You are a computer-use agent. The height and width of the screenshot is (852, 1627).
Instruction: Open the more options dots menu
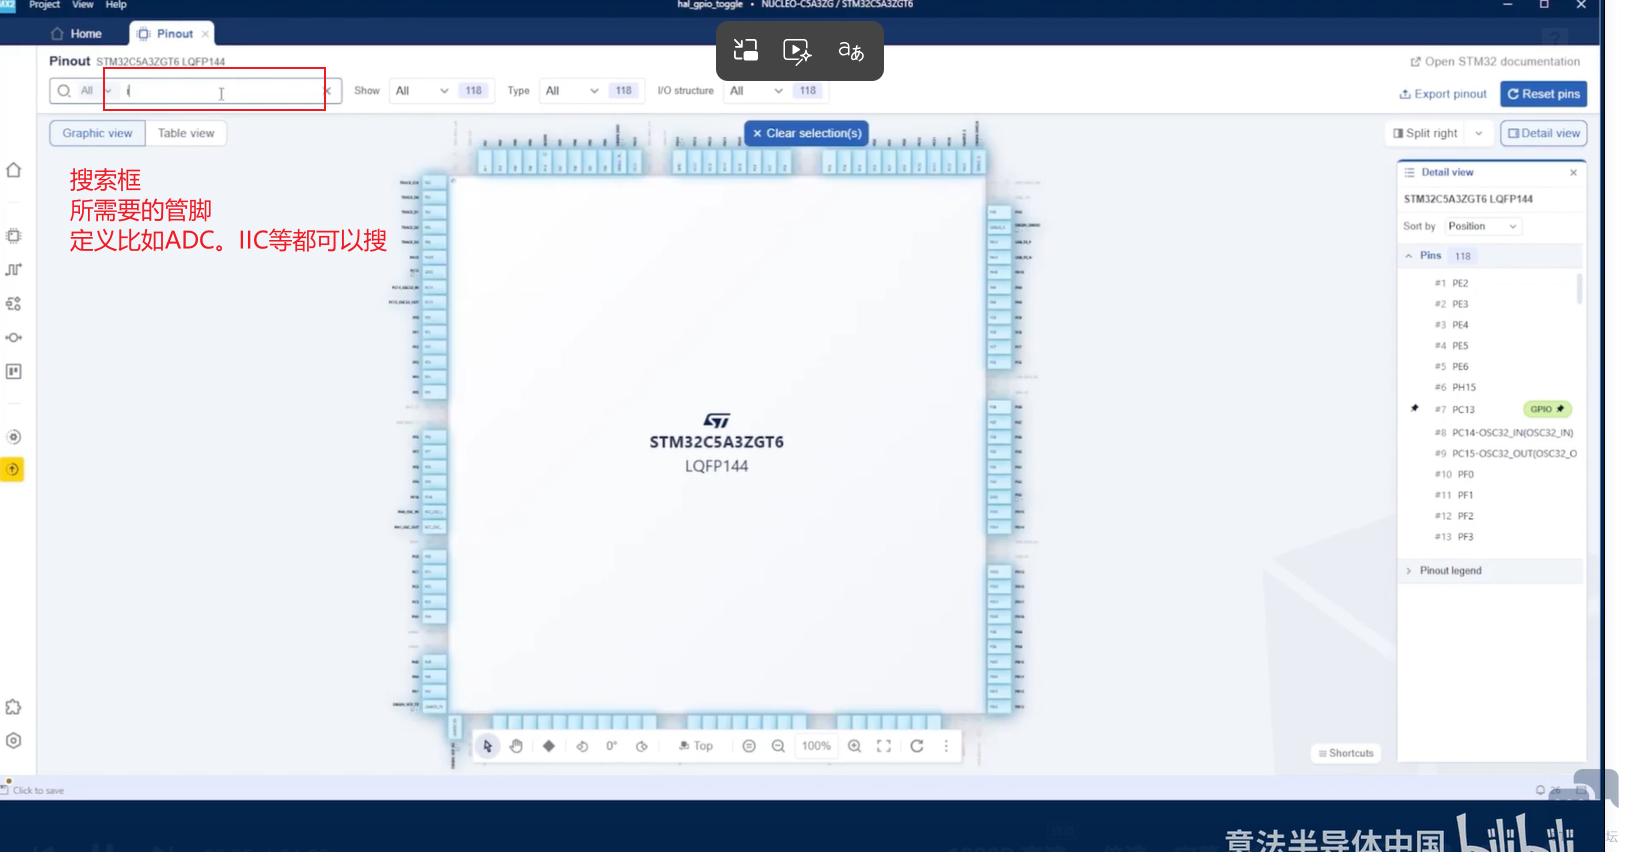click(x=946, y=746)
